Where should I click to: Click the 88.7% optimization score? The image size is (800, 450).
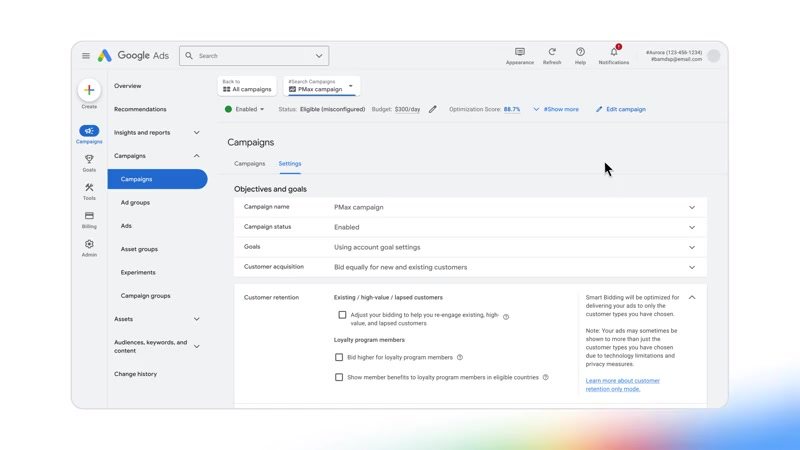(x=512, y=109)
